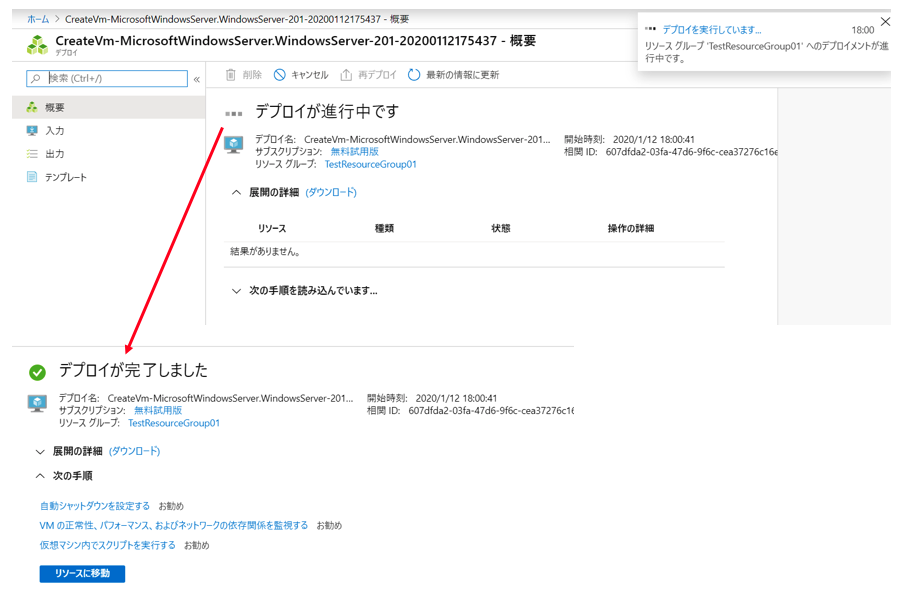Open 無料試用版 link in completed panel
The image size is (898, 589).
(x=158, y=410)
